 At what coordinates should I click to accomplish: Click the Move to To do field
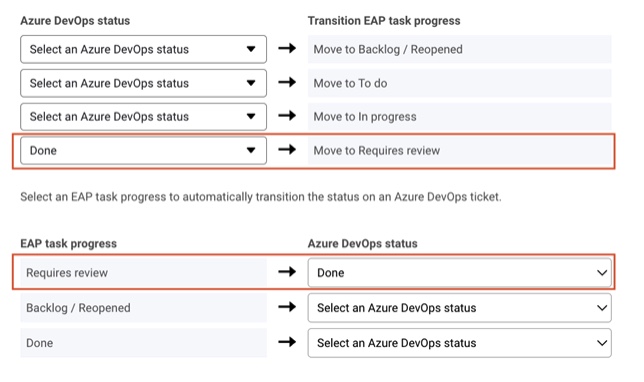460,83
